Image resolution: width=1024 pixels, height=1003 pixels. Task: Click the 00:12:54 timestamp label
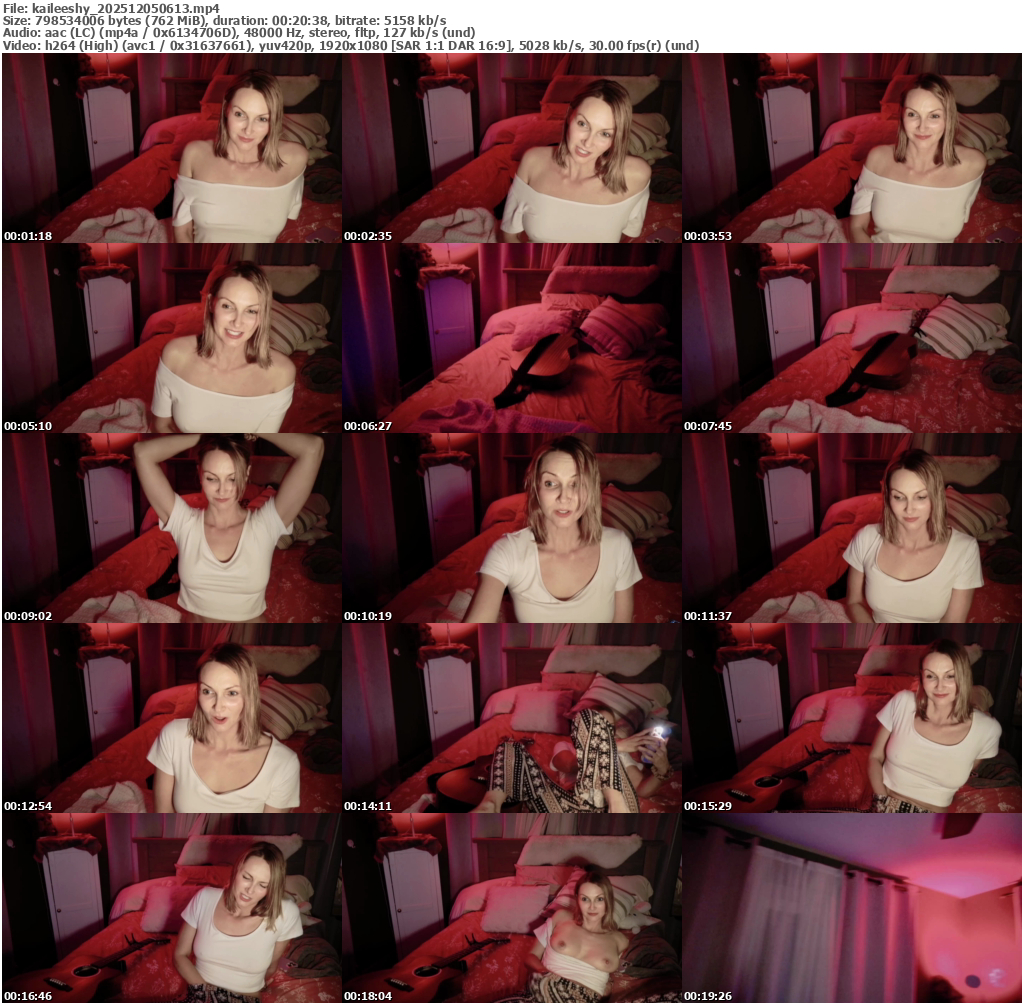click(x=28, y=806)
